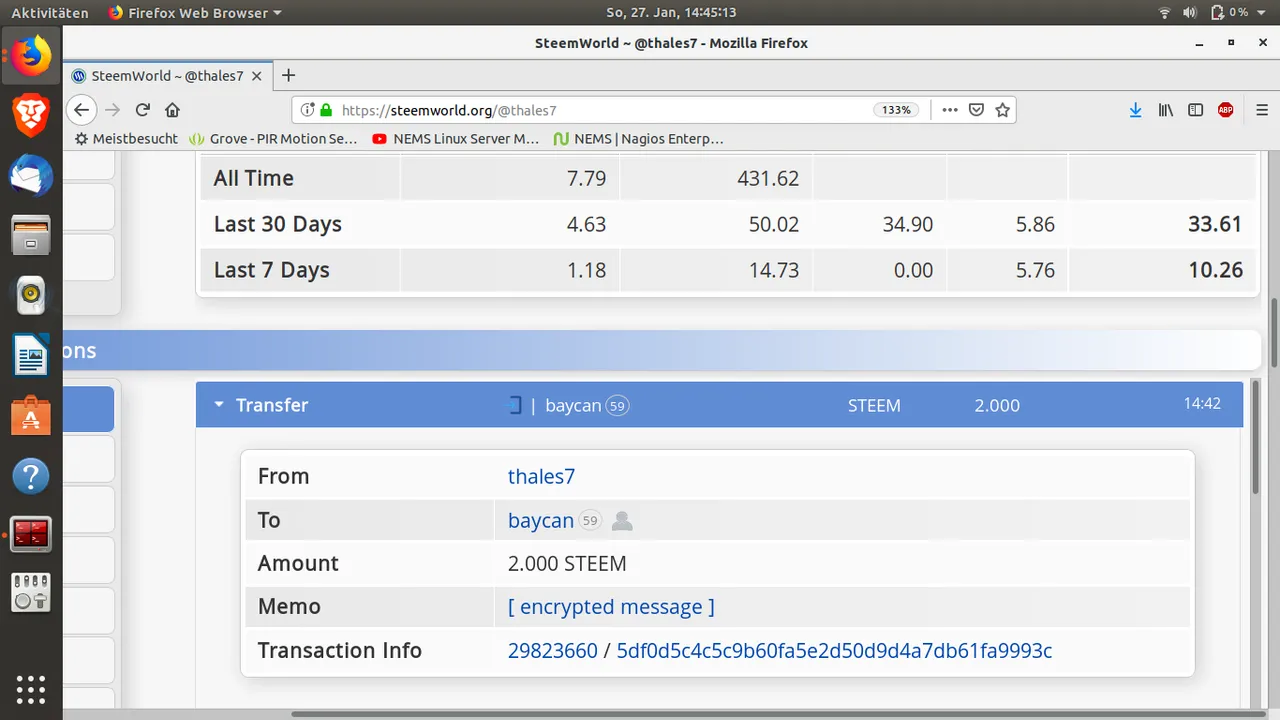
Task: Open Thunderbird mail in dock
Action: click(x=31, y=176)
